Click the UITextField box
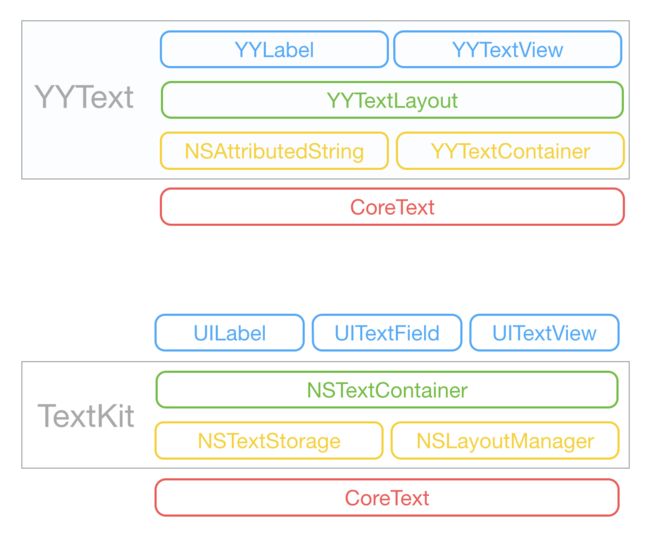The image size is (650, 539). click(x=387, y=333)
